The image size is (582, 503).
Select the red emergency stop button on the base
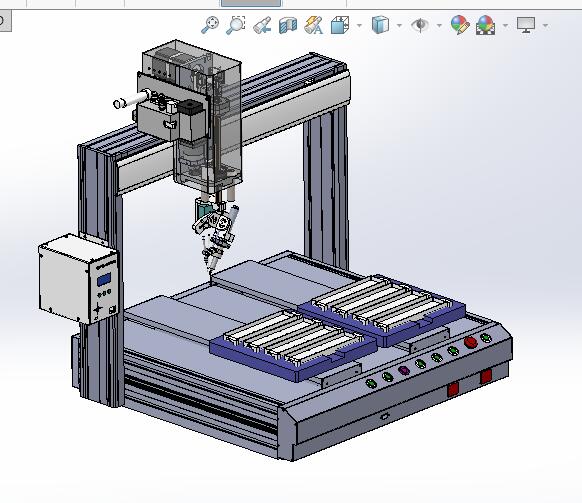coord(471,342)
